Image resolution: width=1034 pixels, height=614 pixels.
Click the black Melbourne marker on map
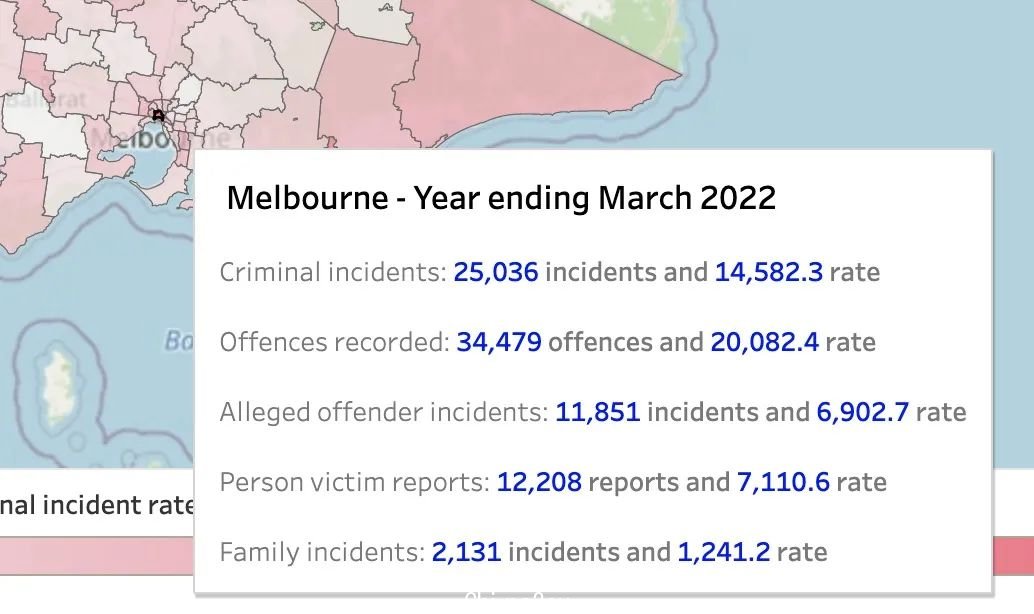click(158, 115)
